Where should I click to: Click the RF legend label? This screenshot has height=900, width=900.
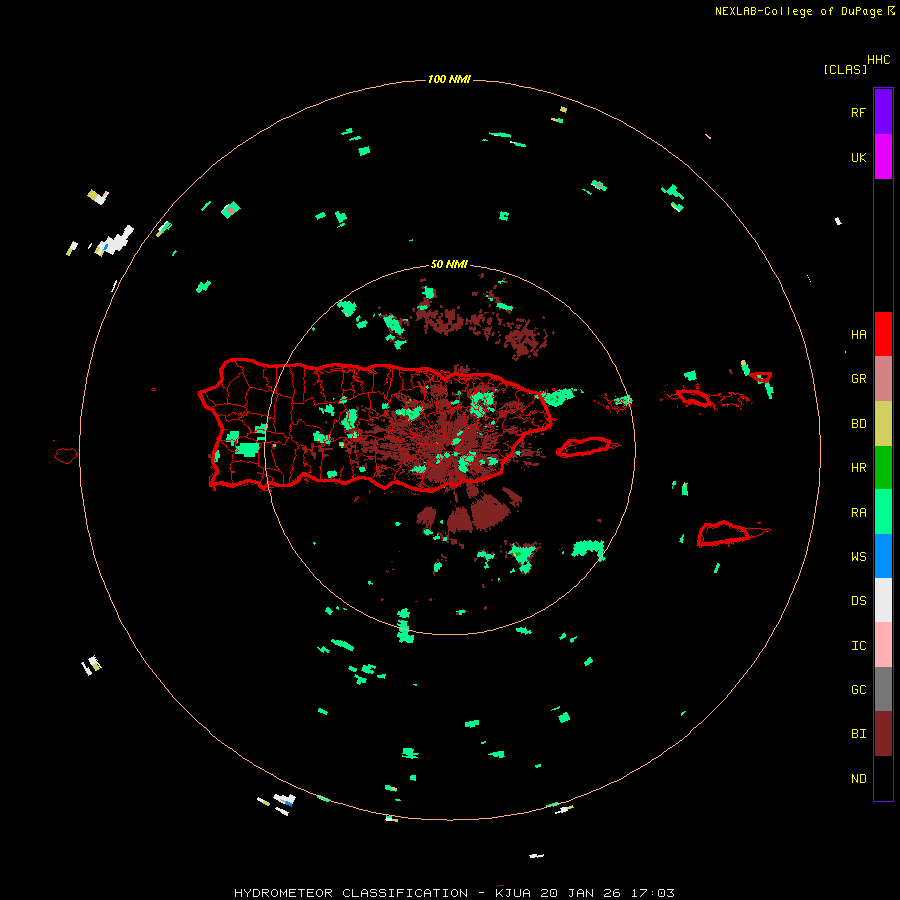858,112
